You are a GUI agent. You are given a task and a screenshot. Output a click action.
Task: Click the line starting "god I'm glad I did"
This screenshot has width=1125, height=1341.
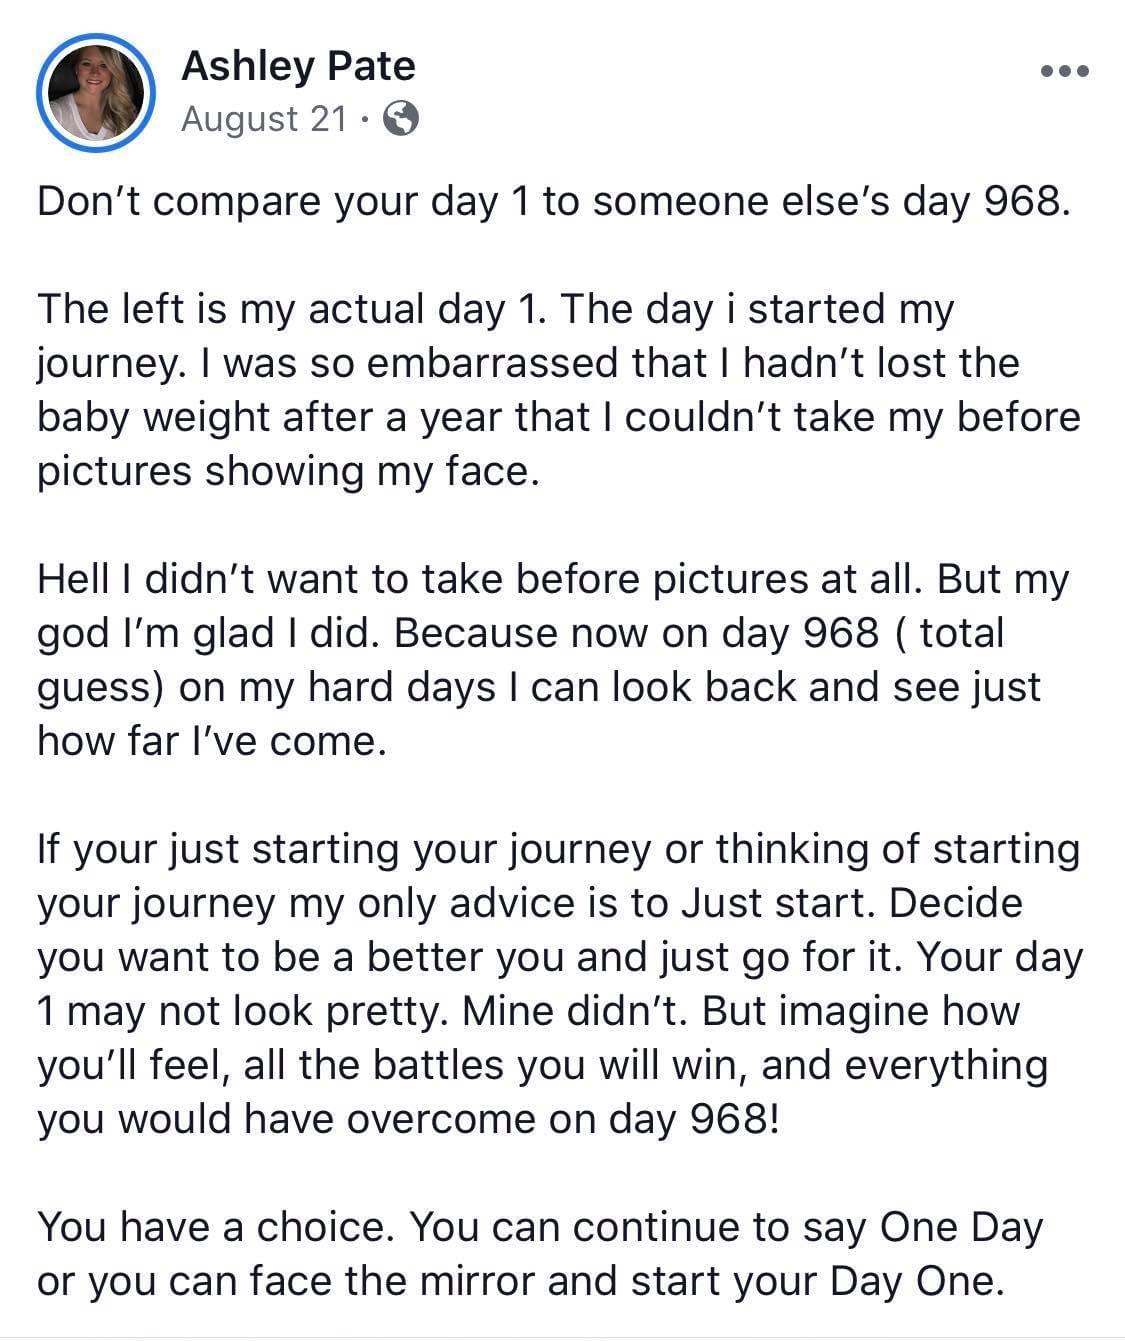coord(520,633)
